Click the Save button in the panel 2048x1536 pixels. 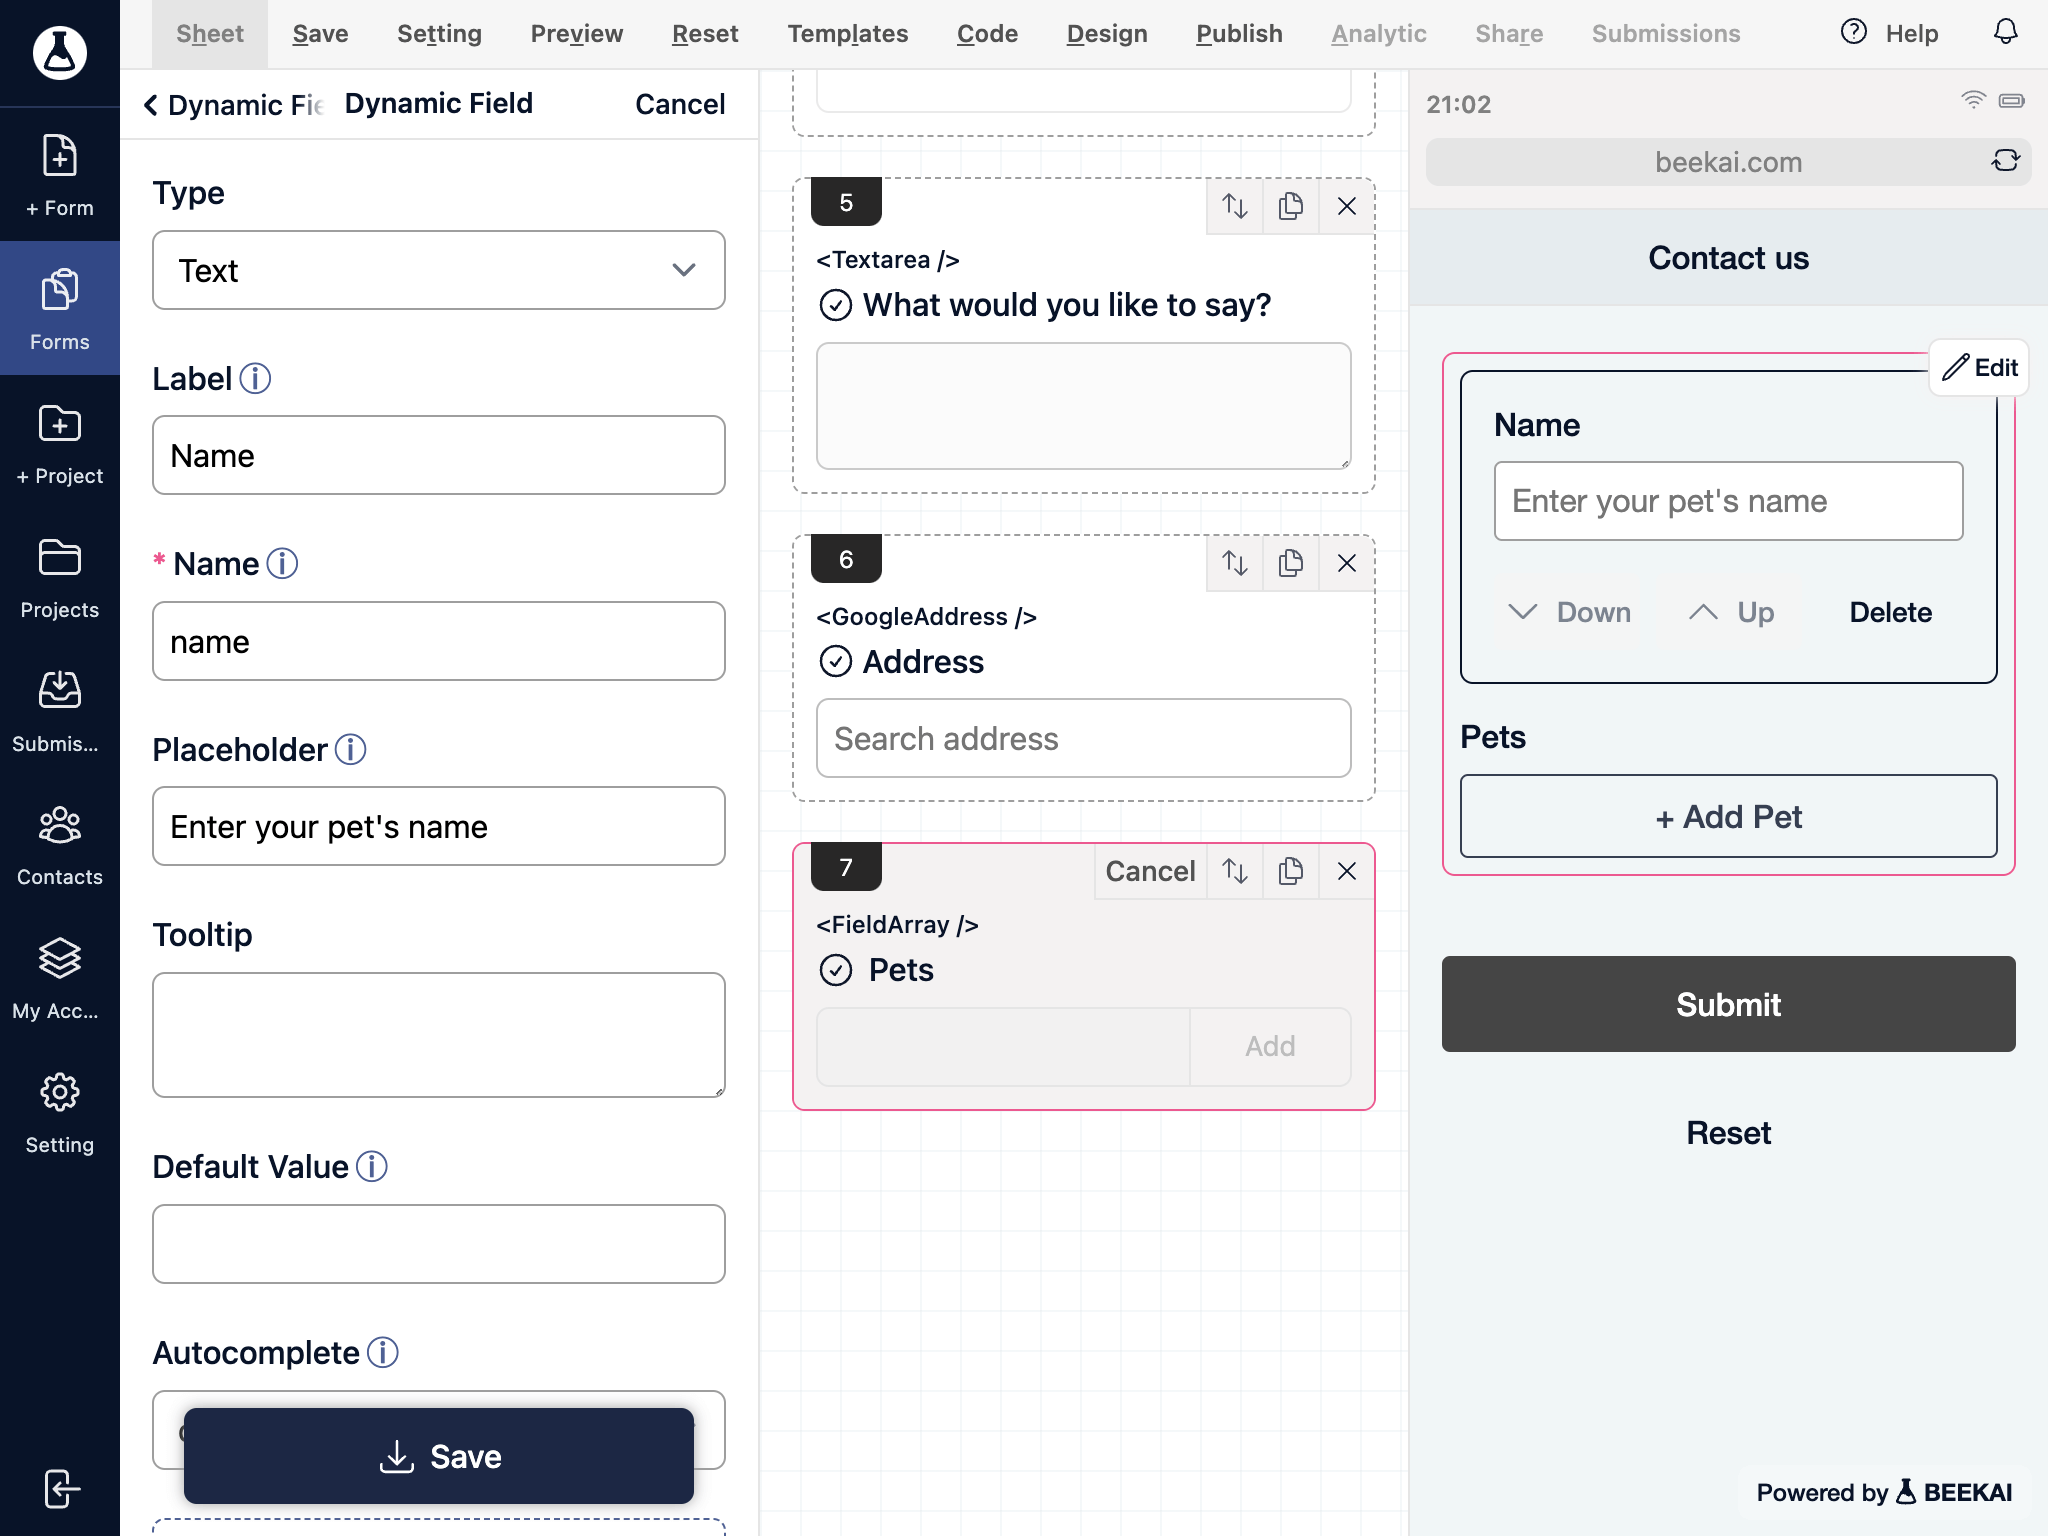pos(439,1456)
